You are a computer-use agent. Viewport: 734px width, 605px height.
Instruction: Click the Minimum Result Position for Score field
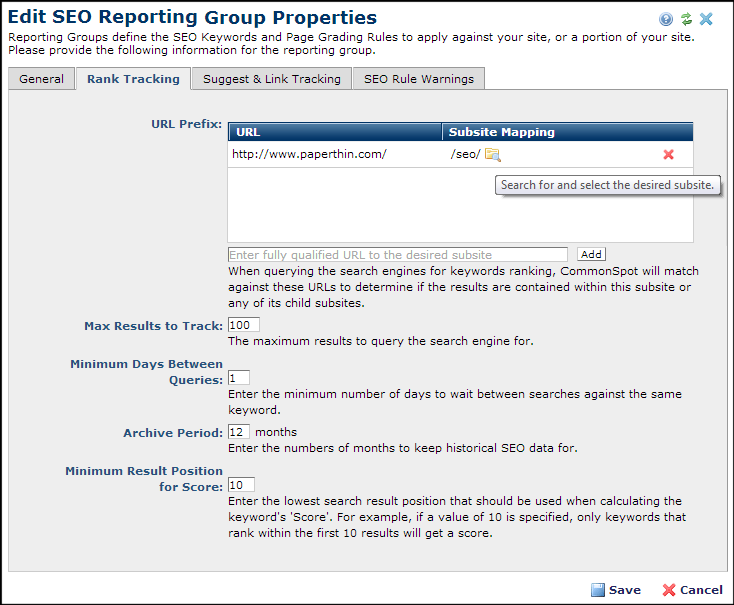pos(241,485)
